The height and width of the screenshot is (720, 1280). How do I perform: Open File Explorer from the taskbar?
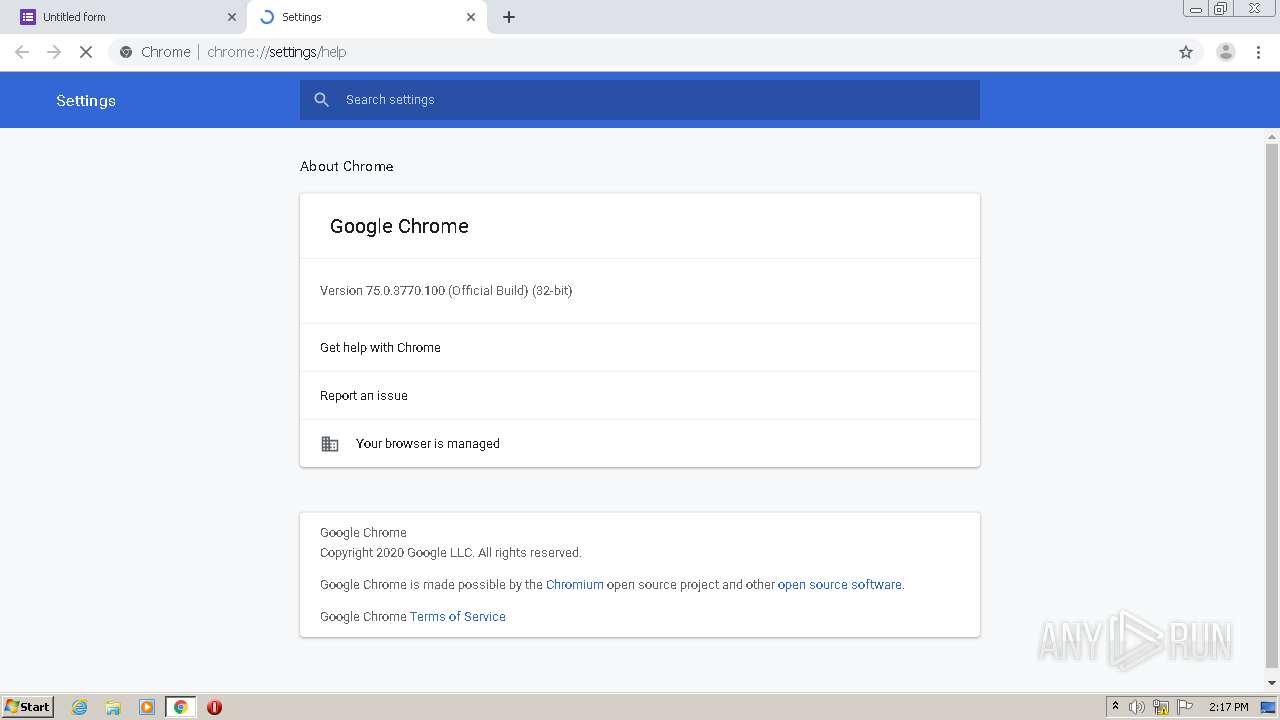click(x=113, y=707)
